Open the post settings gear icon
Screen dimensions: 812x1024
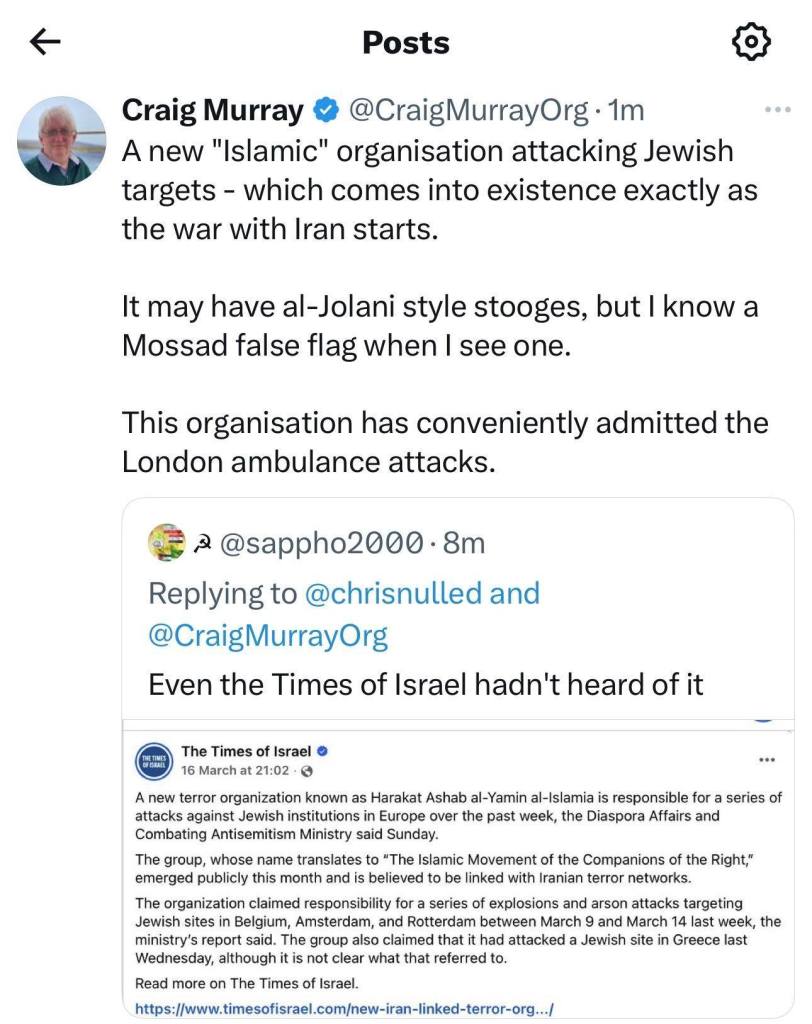click(x=751, y=41)
